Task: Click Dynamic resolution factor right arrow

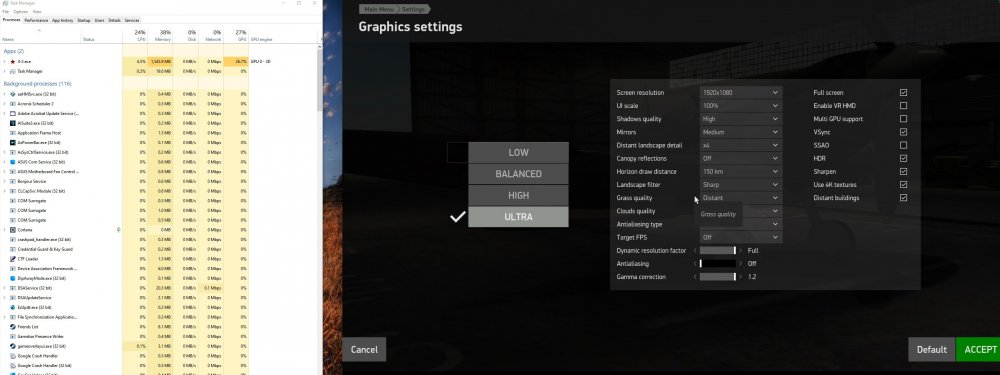Action: (x=740, y=251)
